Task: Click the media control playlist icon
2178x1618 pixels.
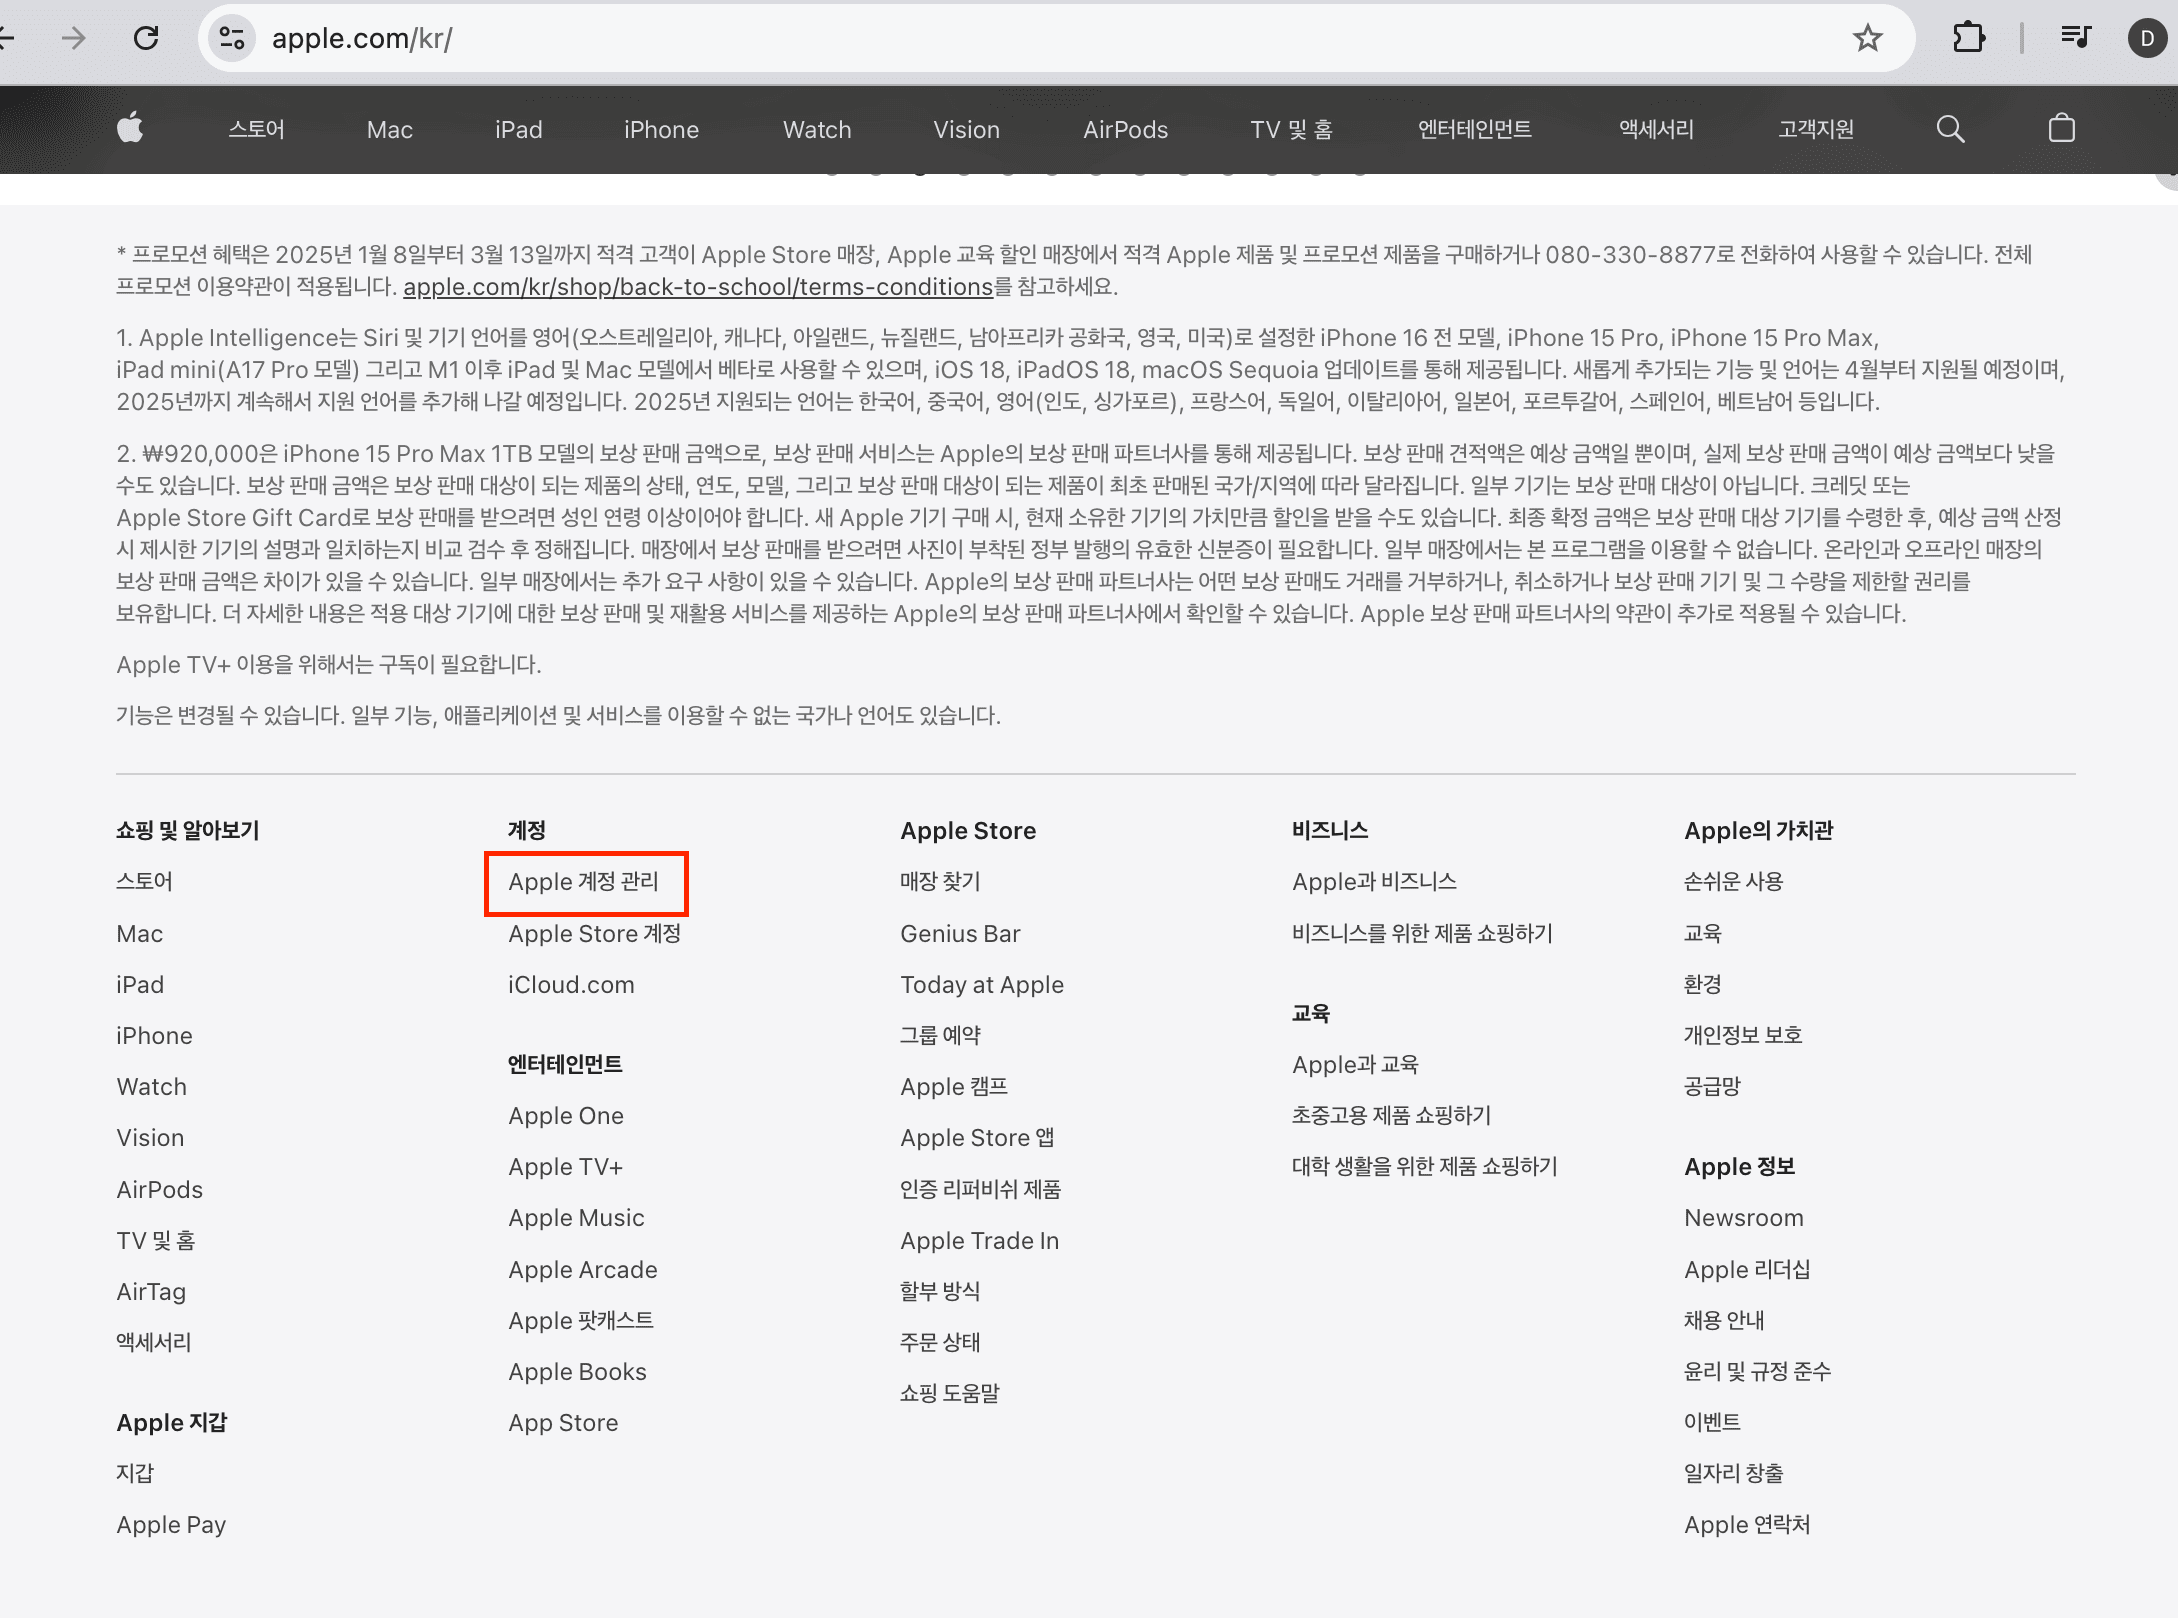Action: tap(2075, 39)
